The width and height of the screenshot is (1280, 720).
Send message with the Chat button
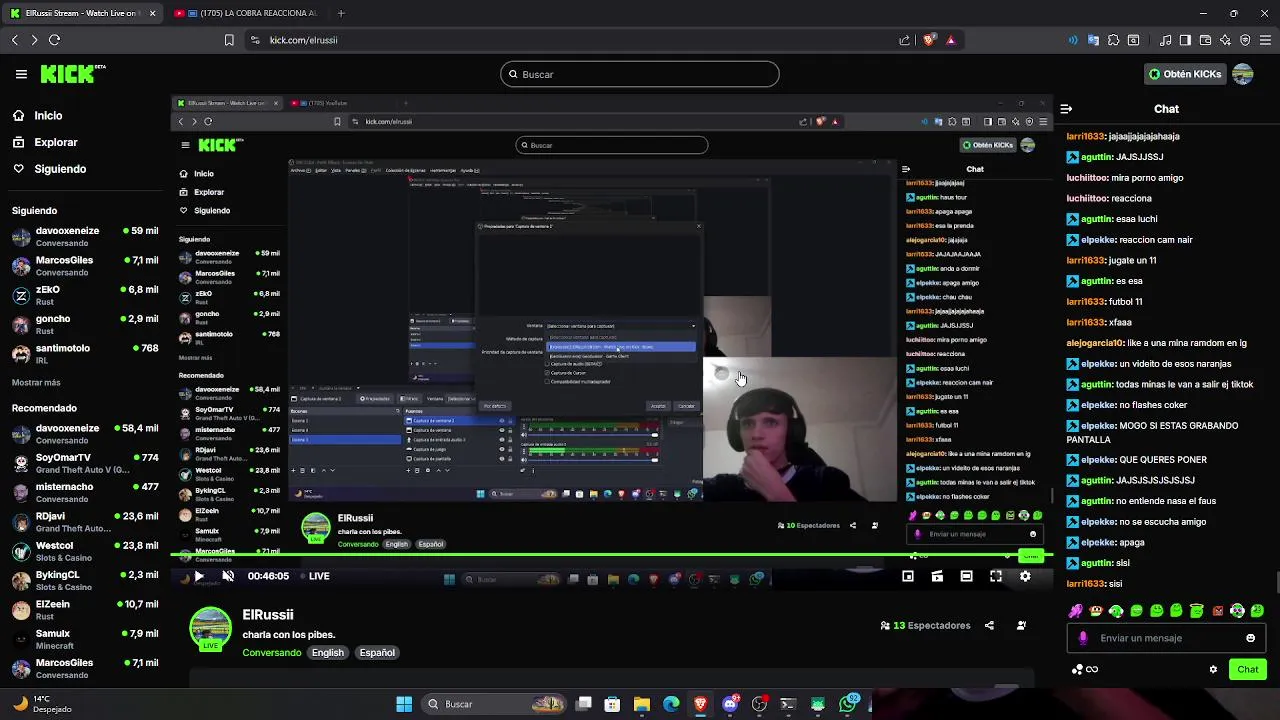click(x=1248, y=669)
